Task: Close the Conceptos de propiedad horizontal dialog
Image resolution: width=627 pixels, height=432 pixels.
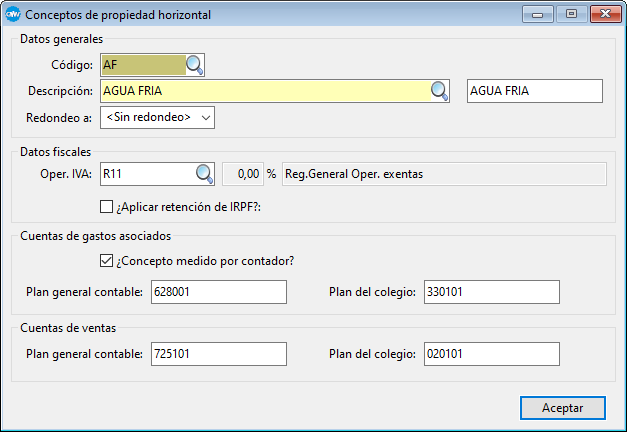Action: point(599,15)
